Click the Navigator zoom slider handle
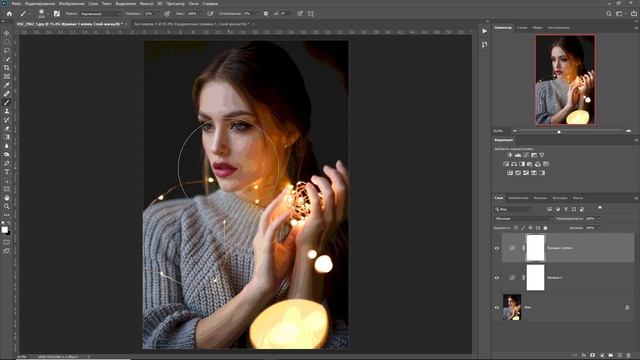Viewport: 640px width, 360px height. 559,132
